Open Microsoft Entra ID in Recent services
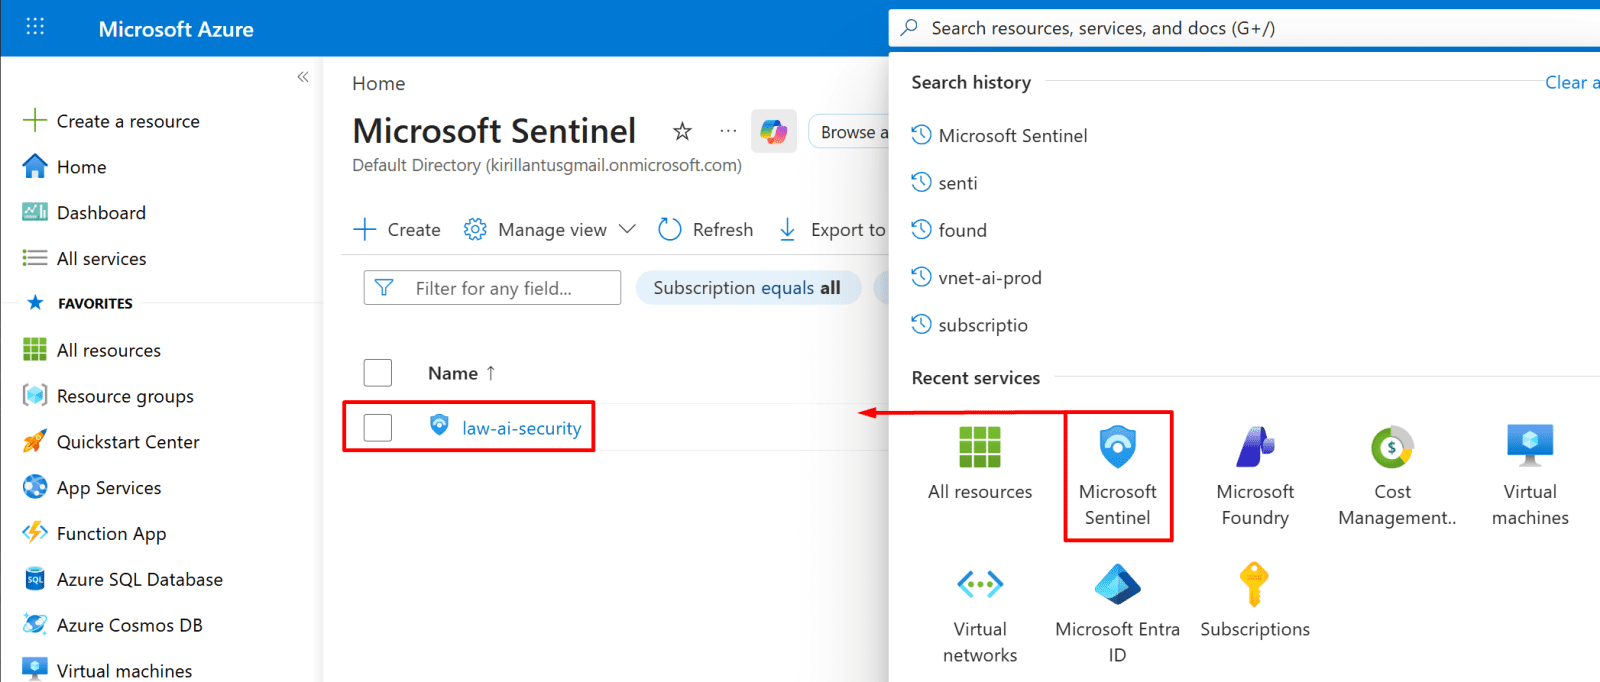Viewport: 1600px width, 682px height. [1118, 613]
